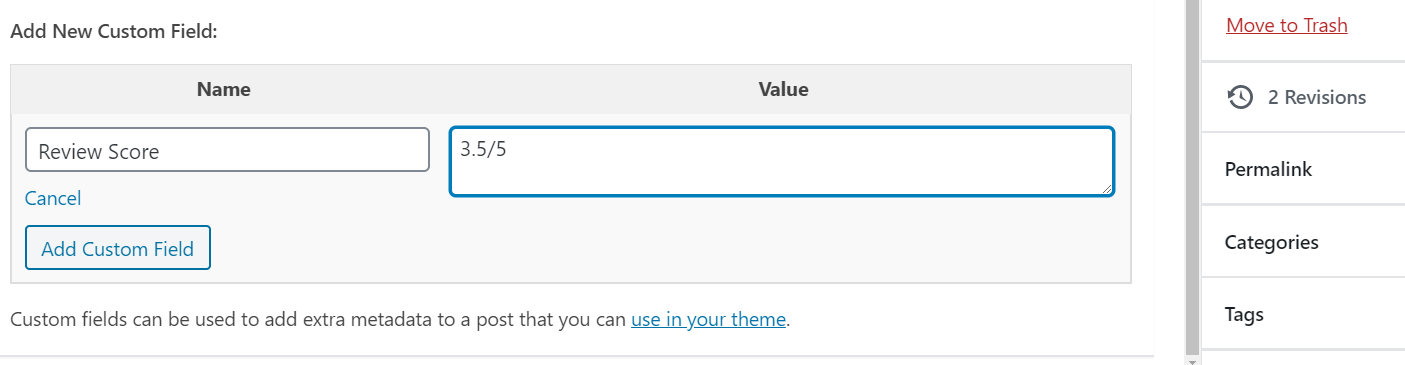The image size is (1405, 365).
Task: Click the 'Add New Custom Field:' heading
Action: coord(114,31)
